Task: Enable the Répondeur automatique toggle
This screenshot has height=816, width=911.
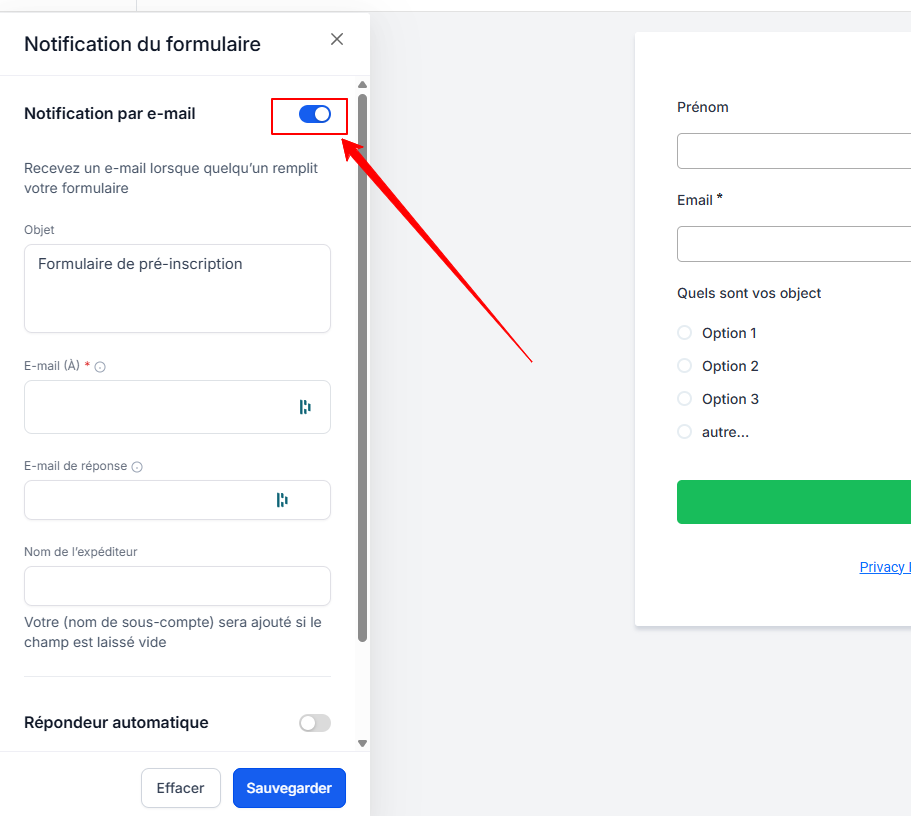Action: pyautogui.click(x=315, y=723)
